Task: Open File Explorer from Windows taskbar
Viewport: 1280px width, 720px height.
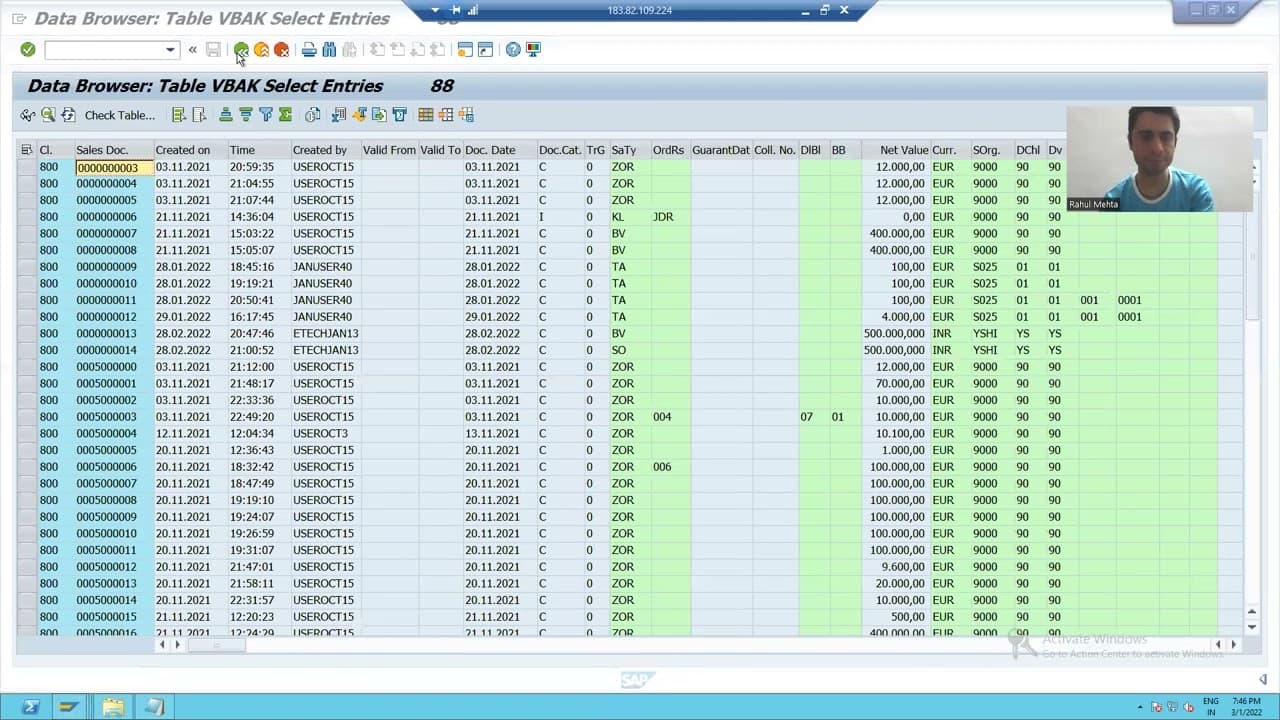Action: pyautogui.click(x=113, y=707)
